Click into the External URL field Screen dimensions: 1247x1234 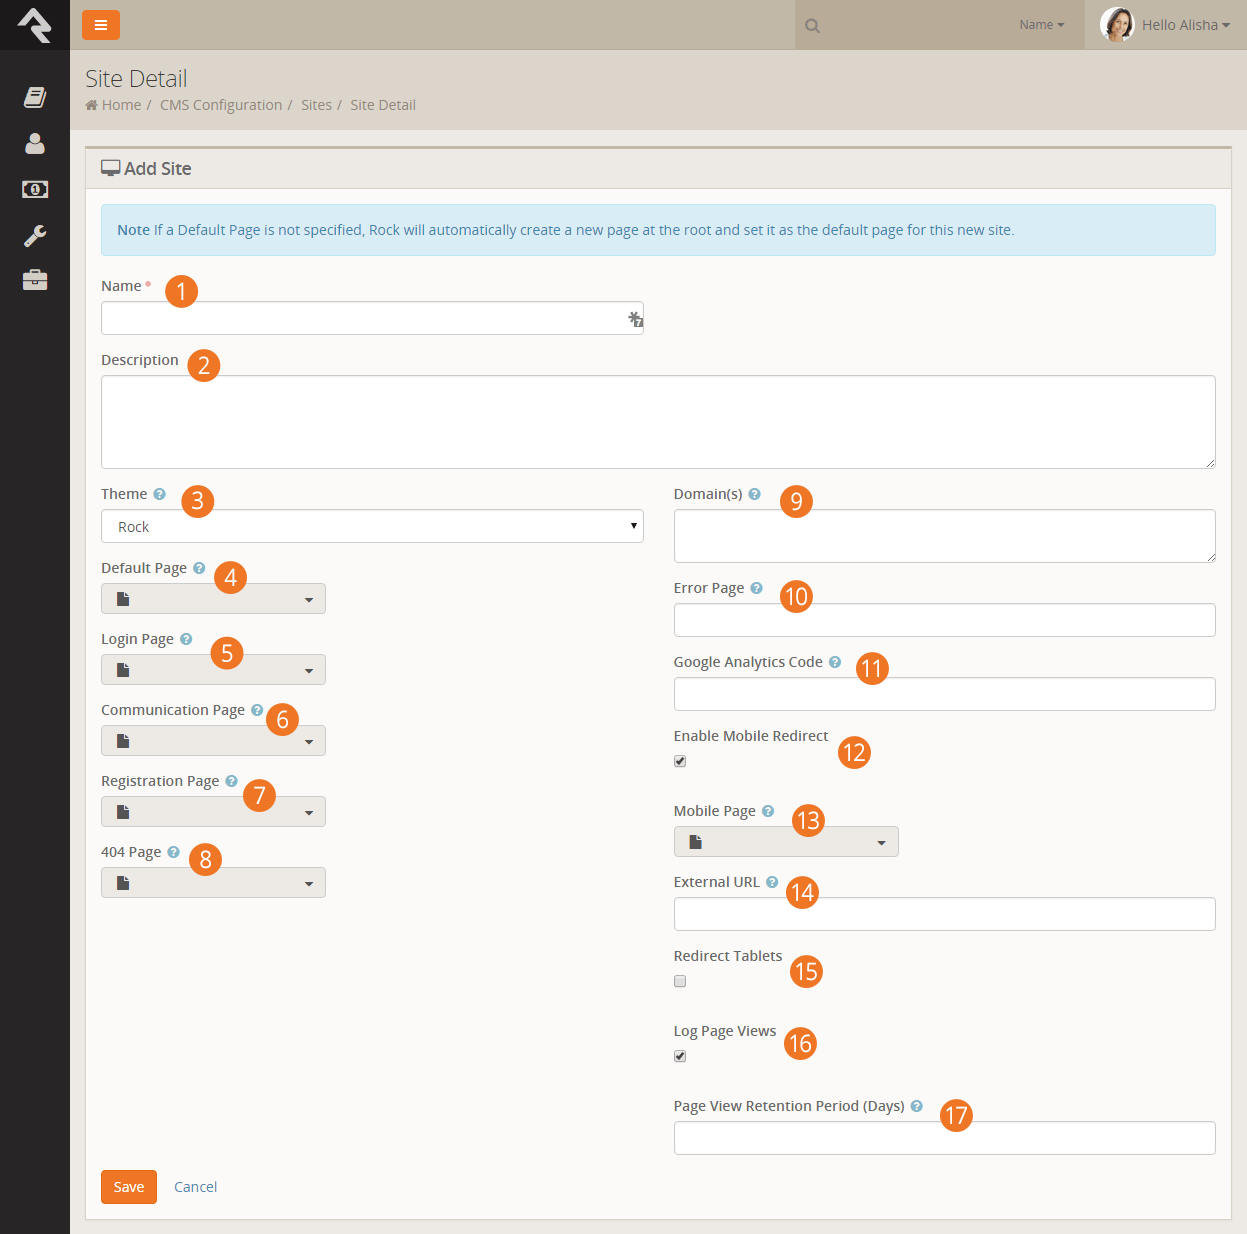[945, 914]
